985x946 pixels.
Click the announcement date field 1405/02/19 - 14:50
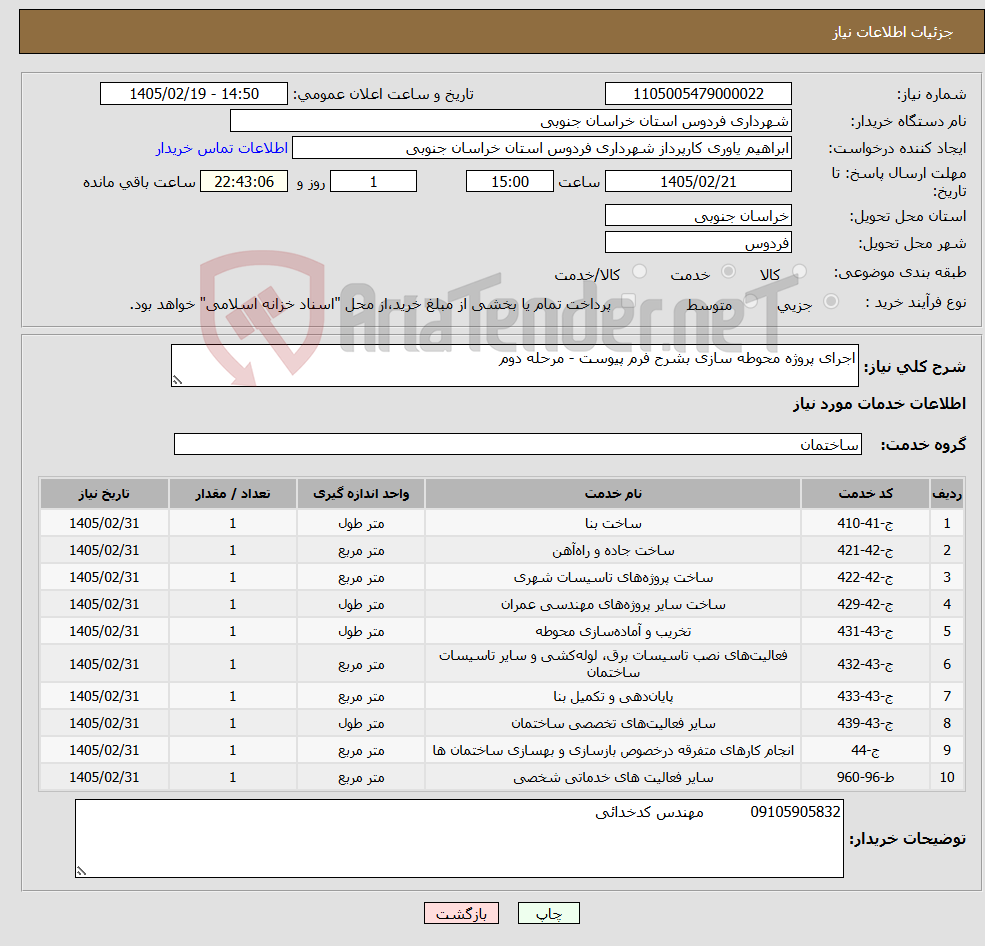tap(193, 94)
